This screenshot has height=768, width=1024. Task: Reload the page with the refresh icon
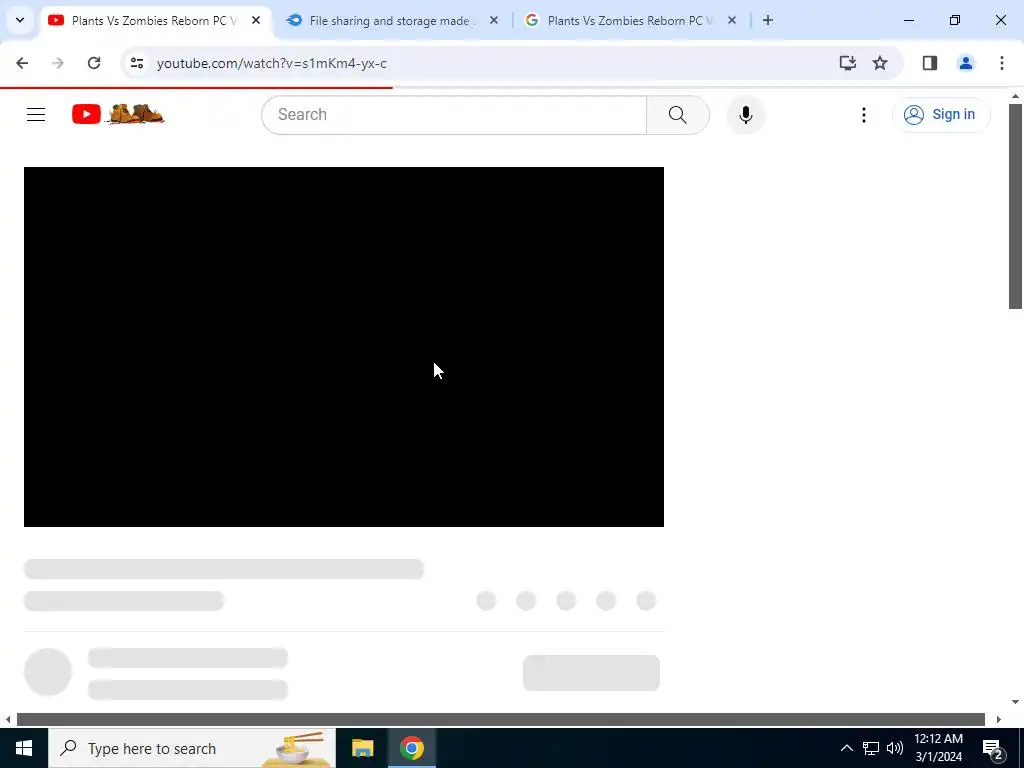(x=94, y=63)
